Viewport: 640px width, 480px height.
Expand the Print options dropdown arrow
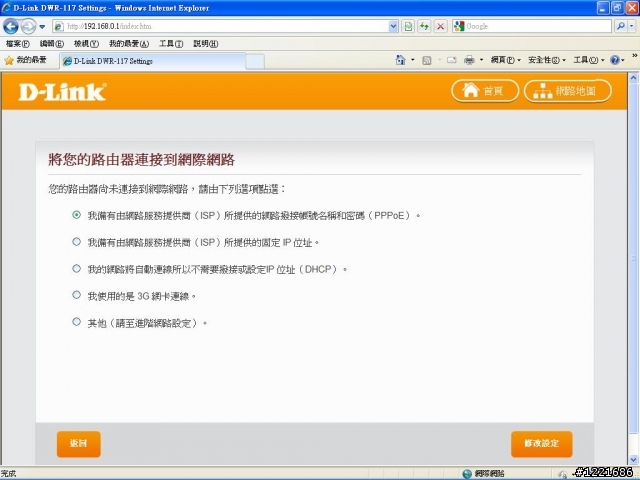click(x=481, y=60)
